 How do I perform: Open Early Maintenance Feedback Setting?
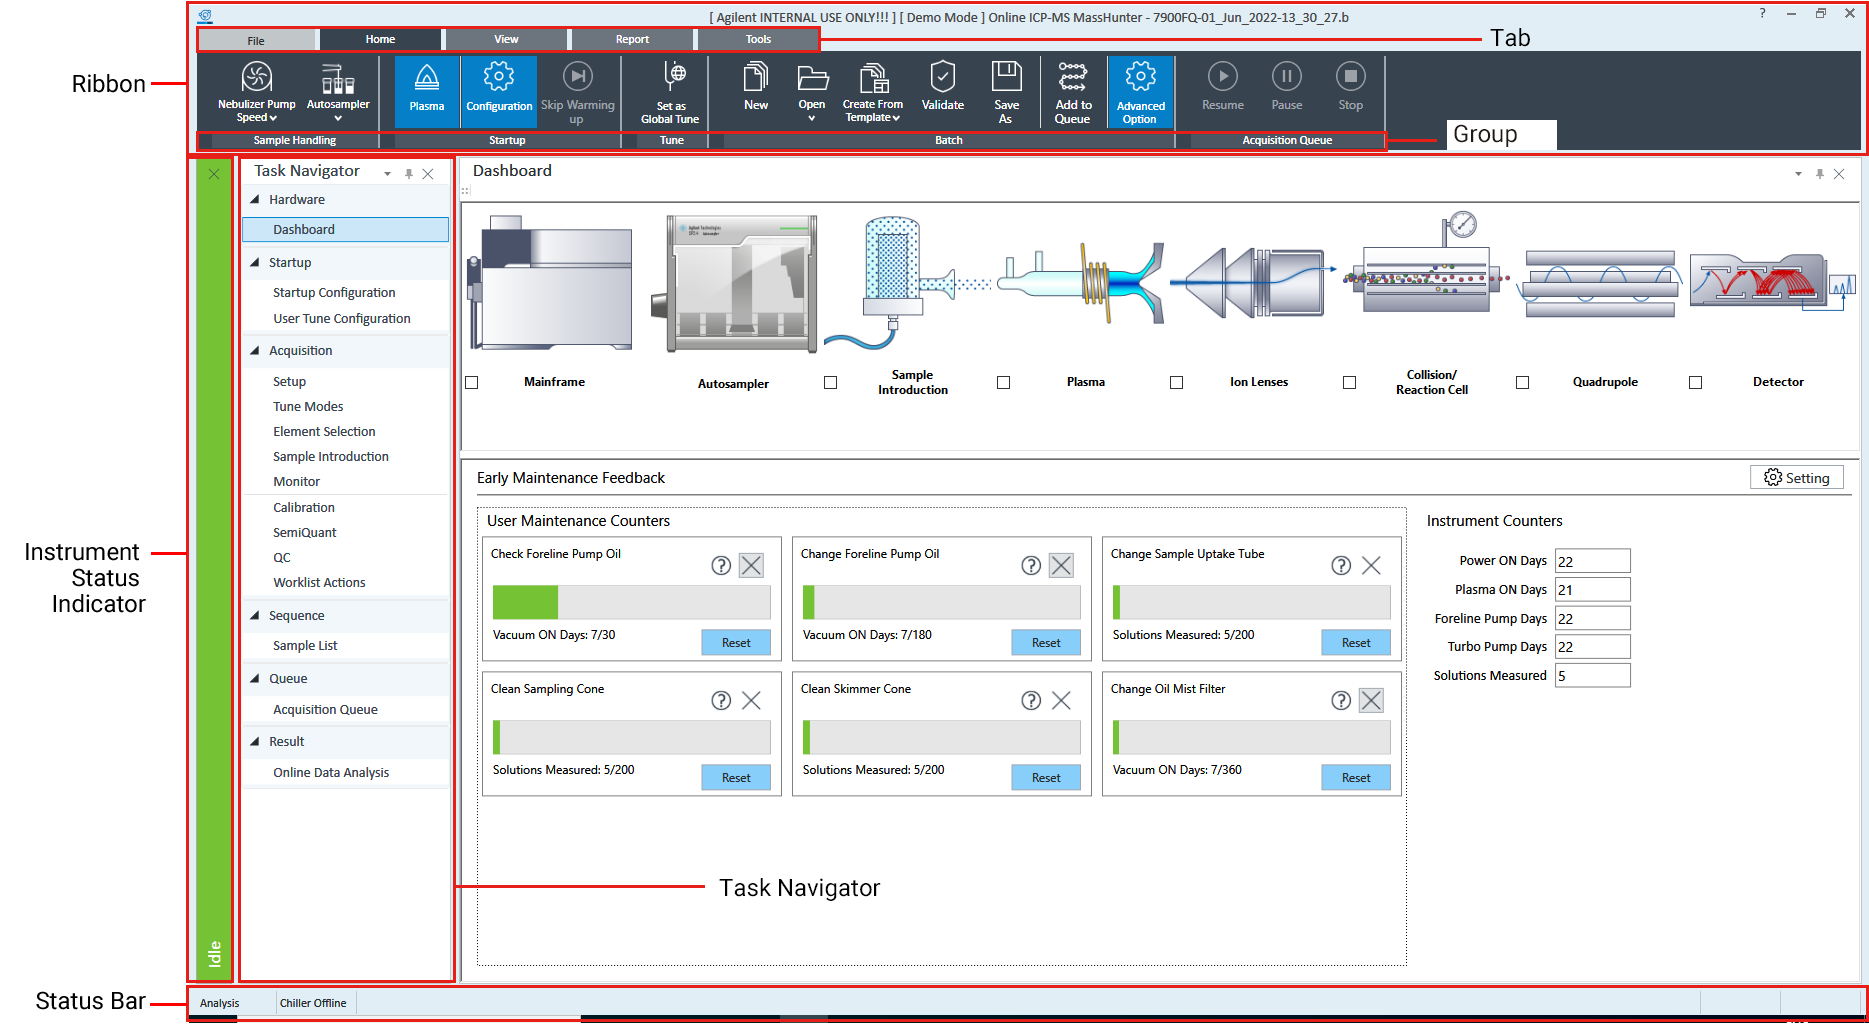pyautogui.click(x=1796, y=478)
